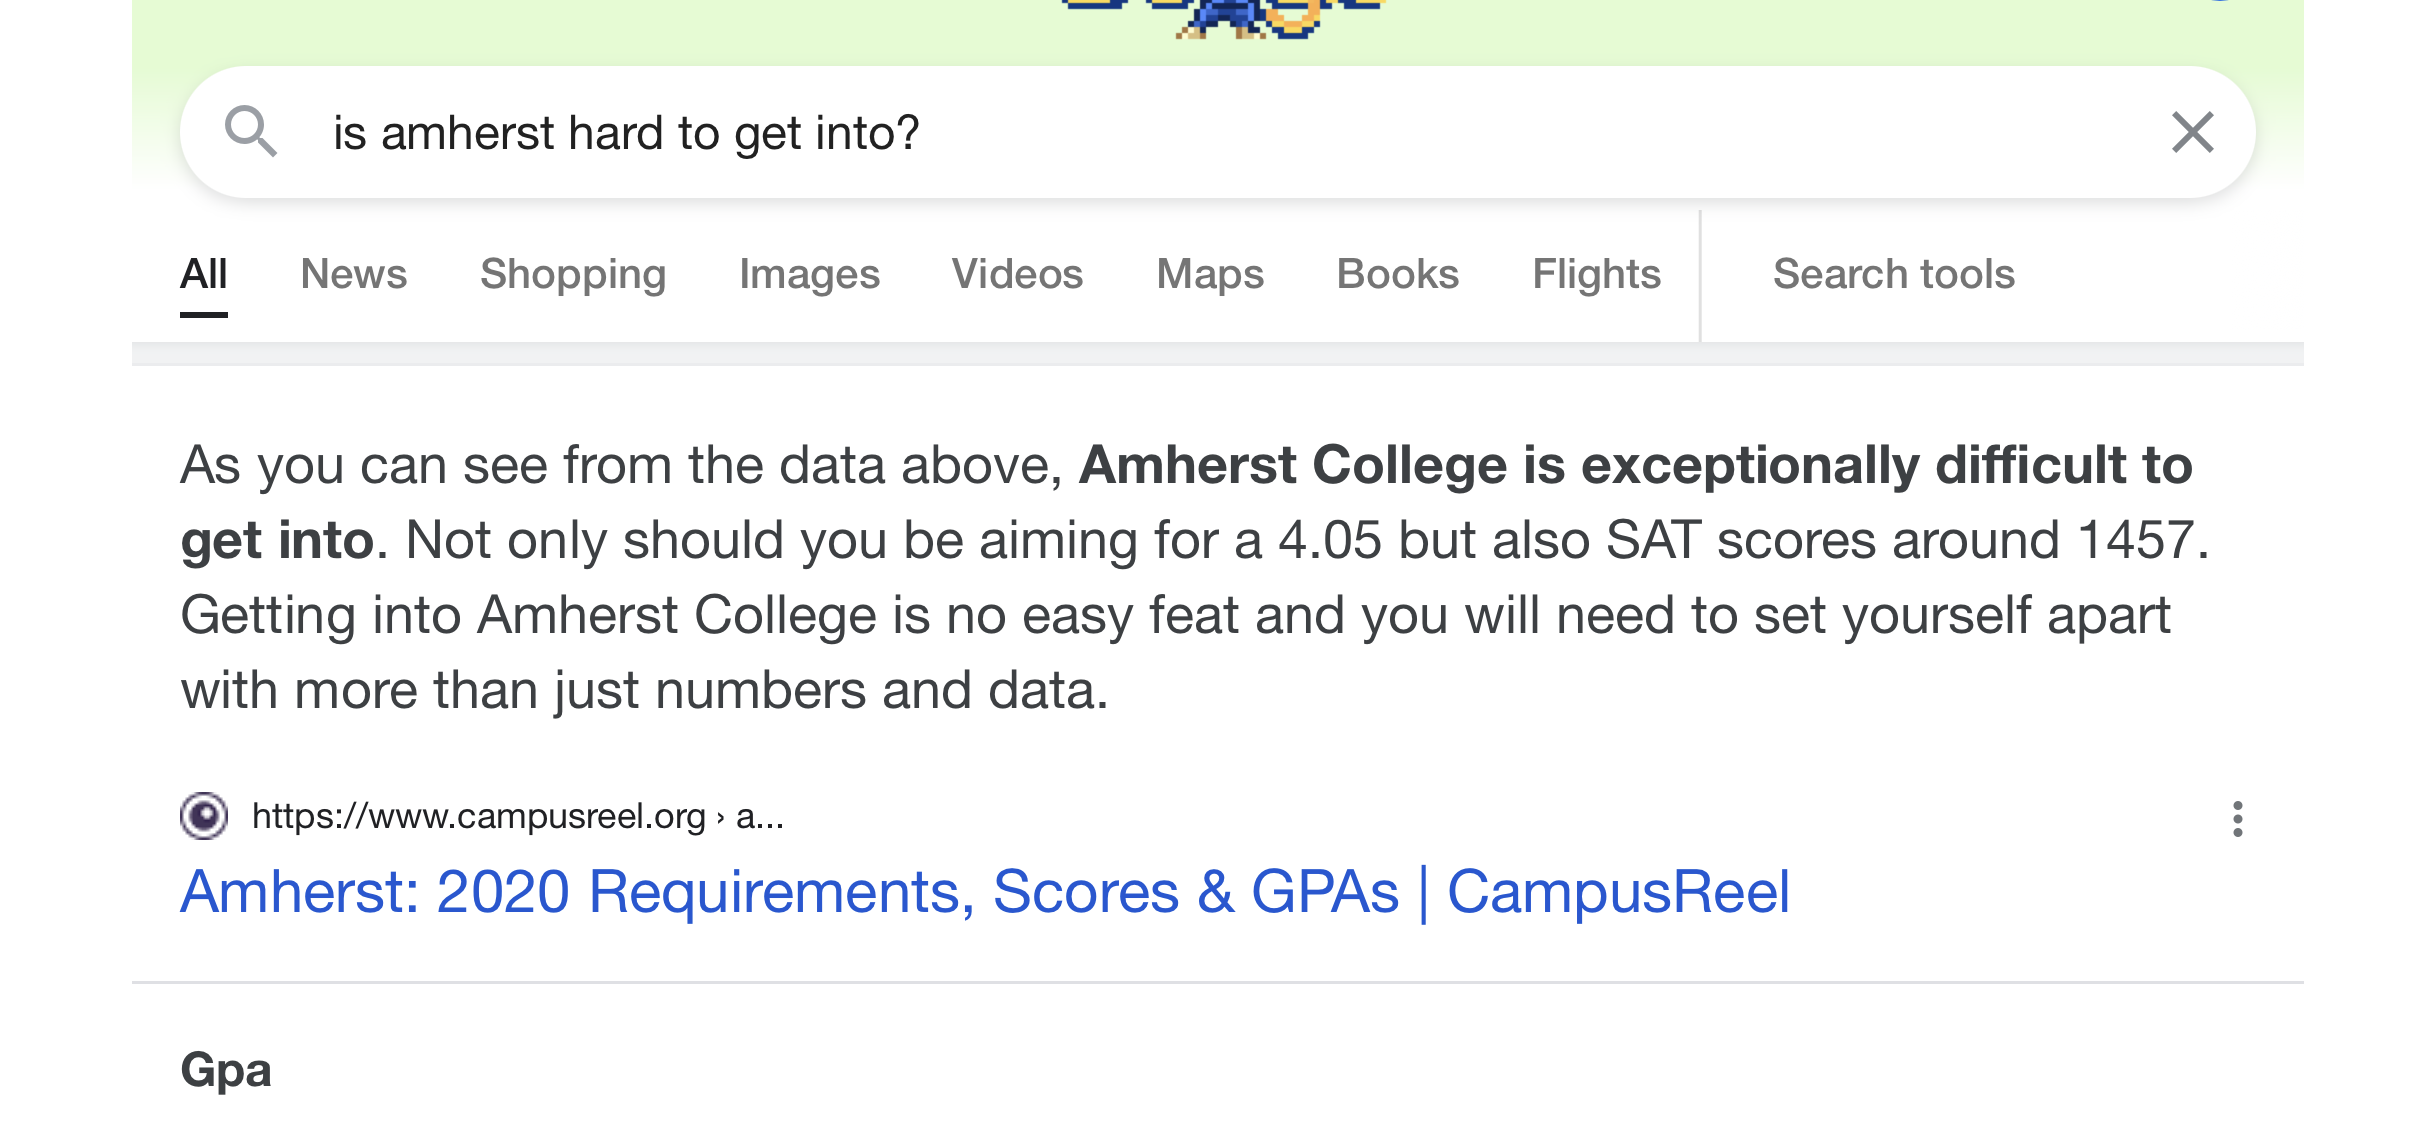2436x1125 pixels.
Task: Open the Books tab
Action: (1398, 274)
